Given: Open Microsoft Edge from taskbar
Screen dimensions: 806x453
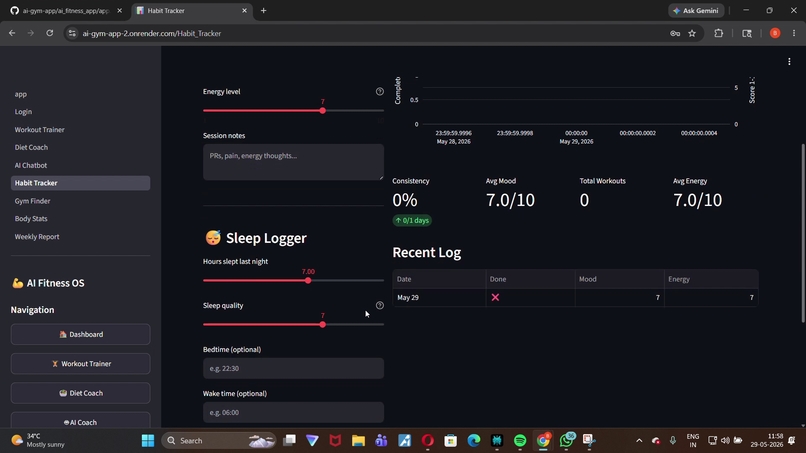Looking at the screenshot, I should [x=473, y=441].
